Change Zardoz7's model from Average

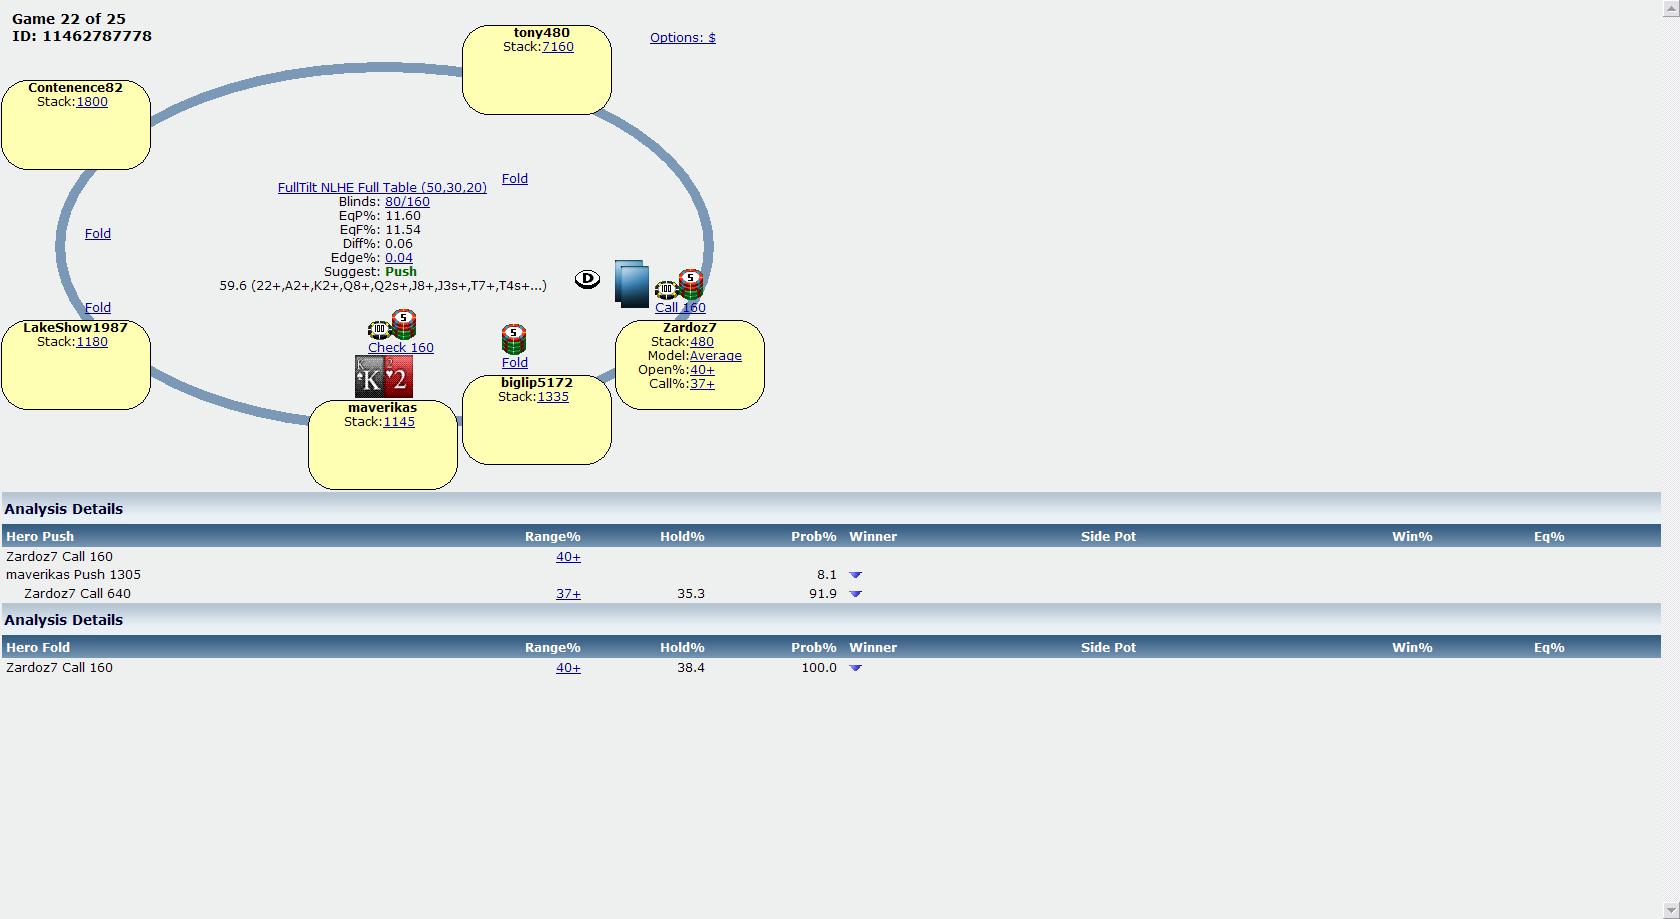pyautogui.click(x=715, y=356)
